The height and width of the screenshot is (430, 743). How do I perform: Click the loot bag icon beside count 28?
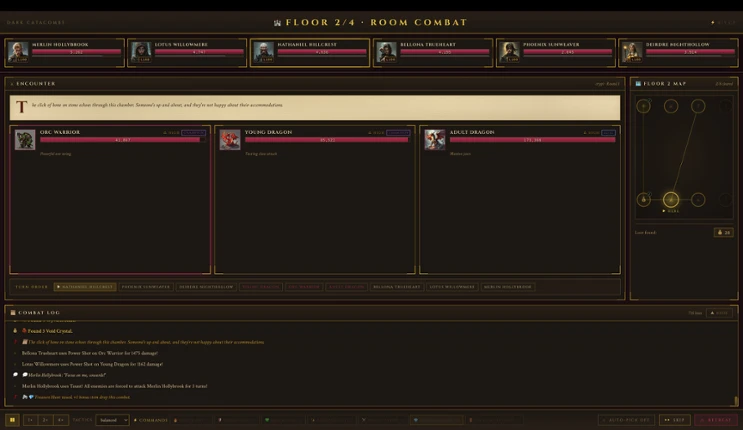coord(720,232)
